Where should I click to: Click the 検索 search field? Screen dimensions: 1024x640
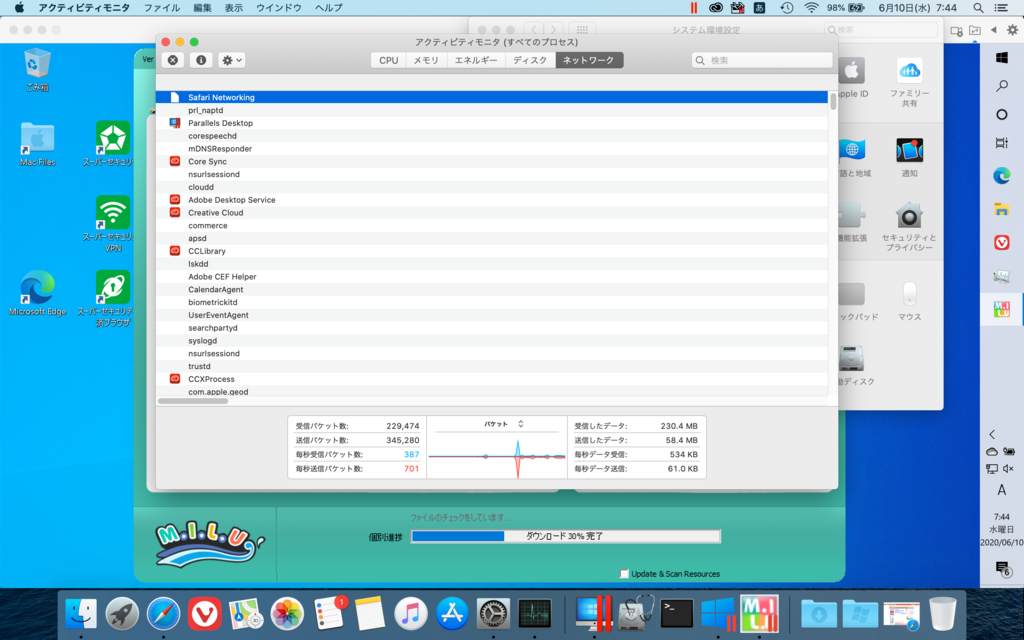[762, 60]
